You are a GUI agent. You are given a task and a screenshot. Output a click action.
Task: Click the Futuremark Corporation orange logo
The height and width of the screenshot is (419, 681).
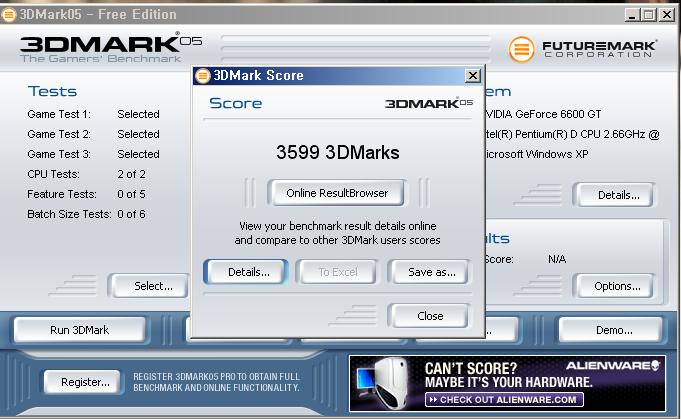pyautogui.click(x=521, y=49)
